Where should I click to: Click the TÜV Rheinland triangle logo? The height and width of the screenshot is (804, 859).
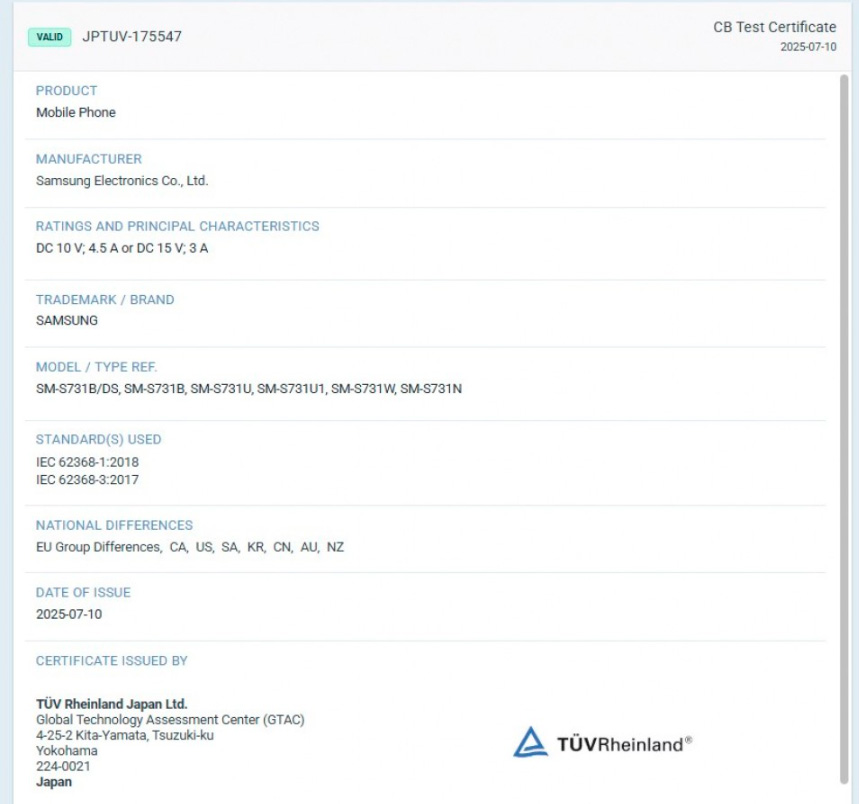point(530,742)
